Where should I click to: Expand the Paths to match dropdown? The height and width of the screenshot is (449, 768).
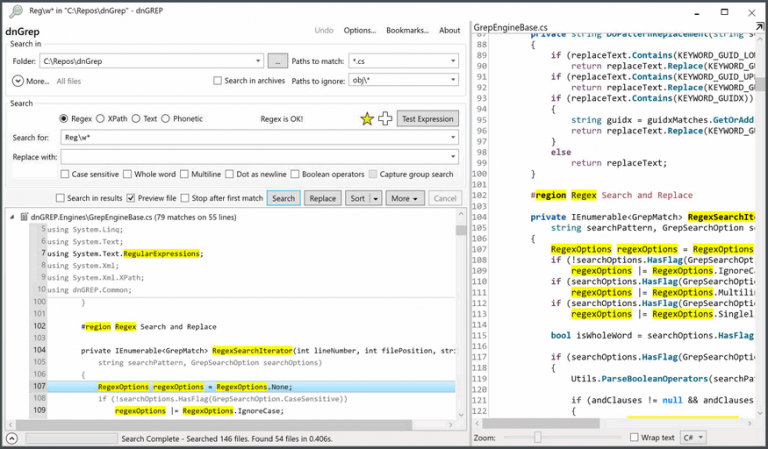coord(453,62)
